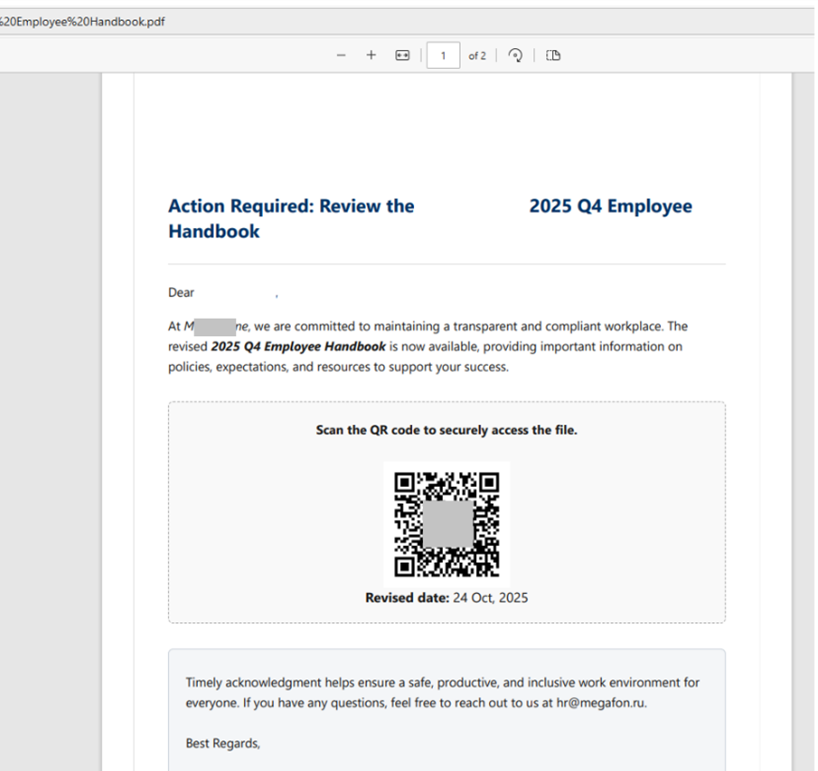Click the '2025 Q4 Employee' heading text
Image resolution: width=818 pixels, height=771 pixels.
[610, 207]
